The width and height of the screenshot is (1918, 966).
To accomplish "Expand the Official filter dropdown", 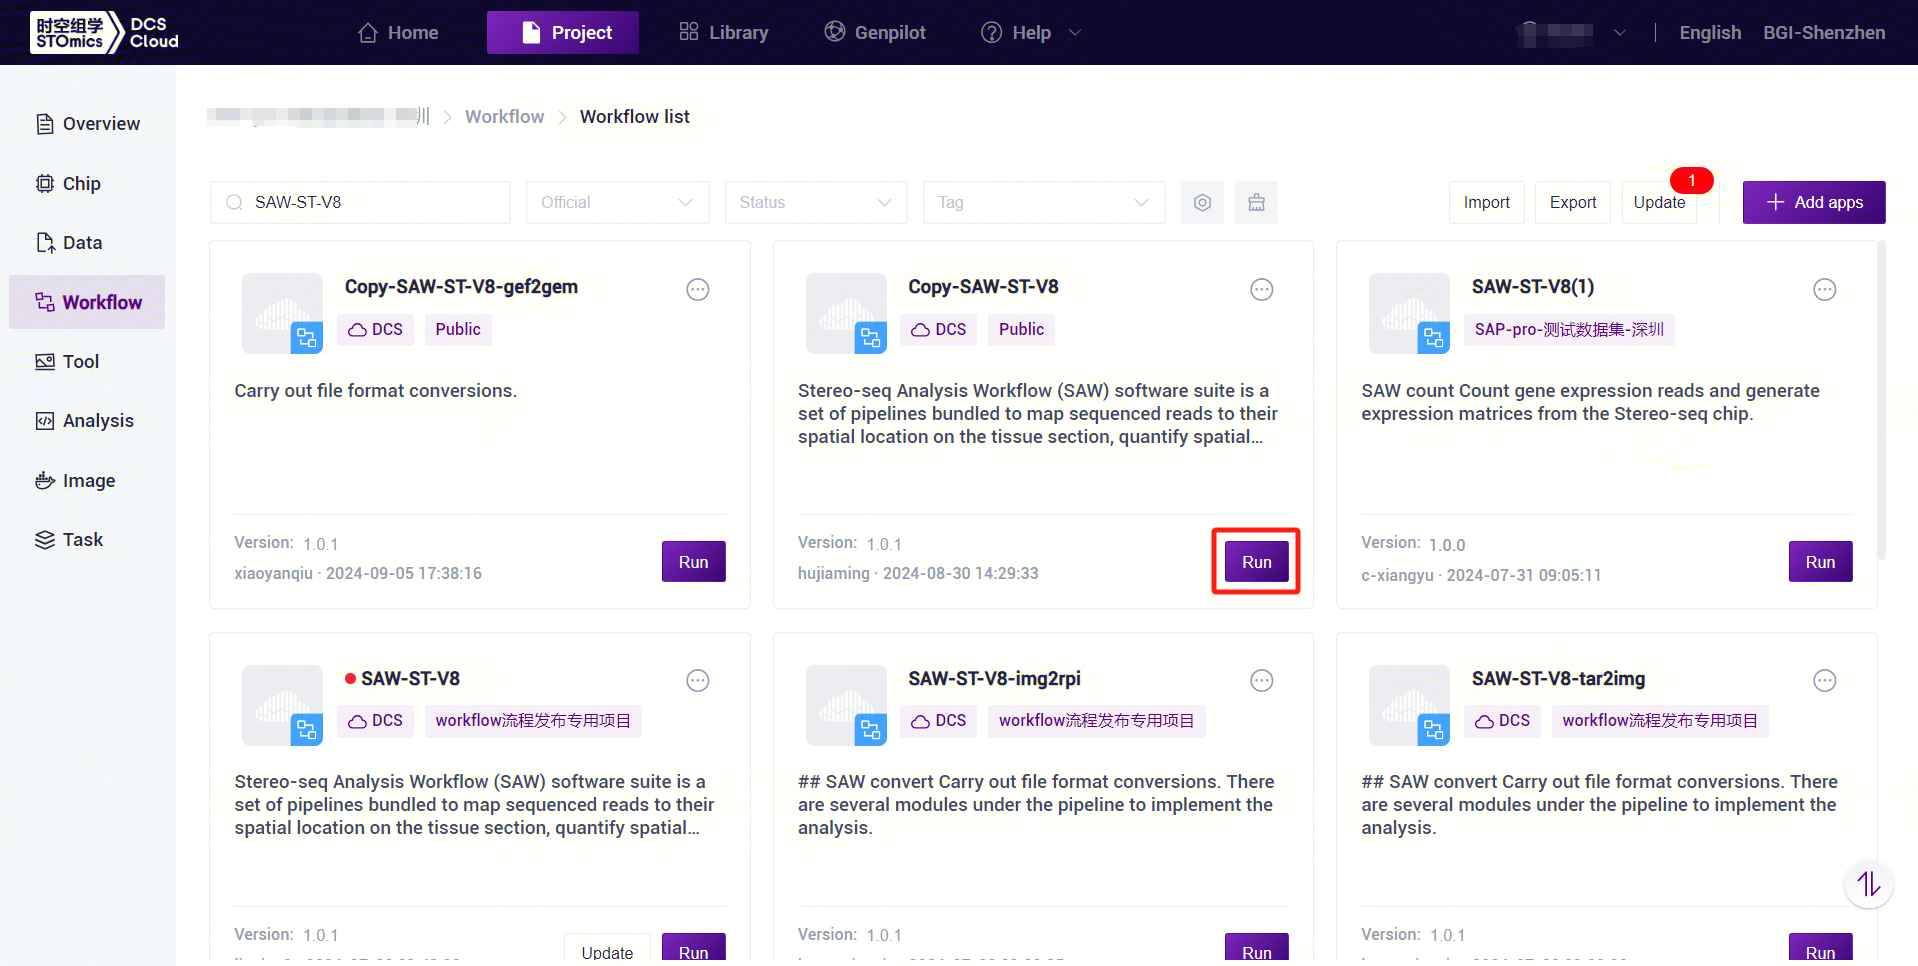I will [x=617, y=203].
